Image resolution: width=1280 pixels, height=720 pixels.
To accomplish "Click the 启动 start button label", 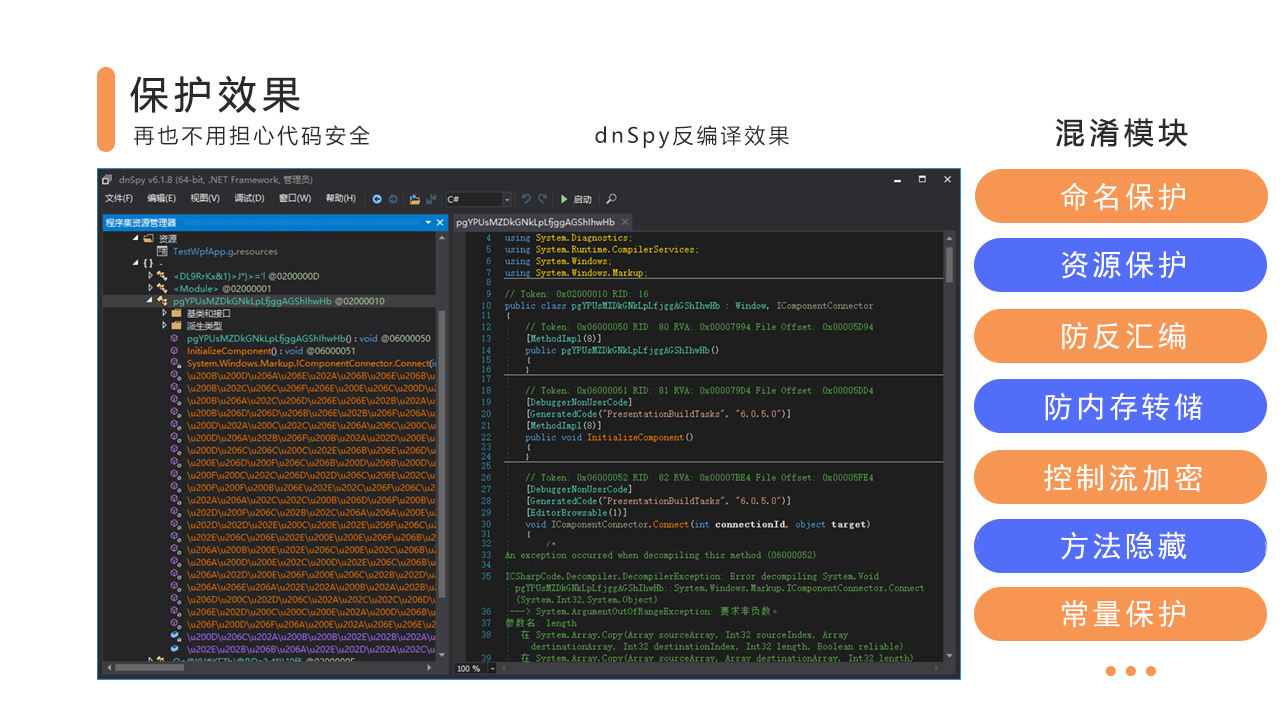I will click(582, 199).
